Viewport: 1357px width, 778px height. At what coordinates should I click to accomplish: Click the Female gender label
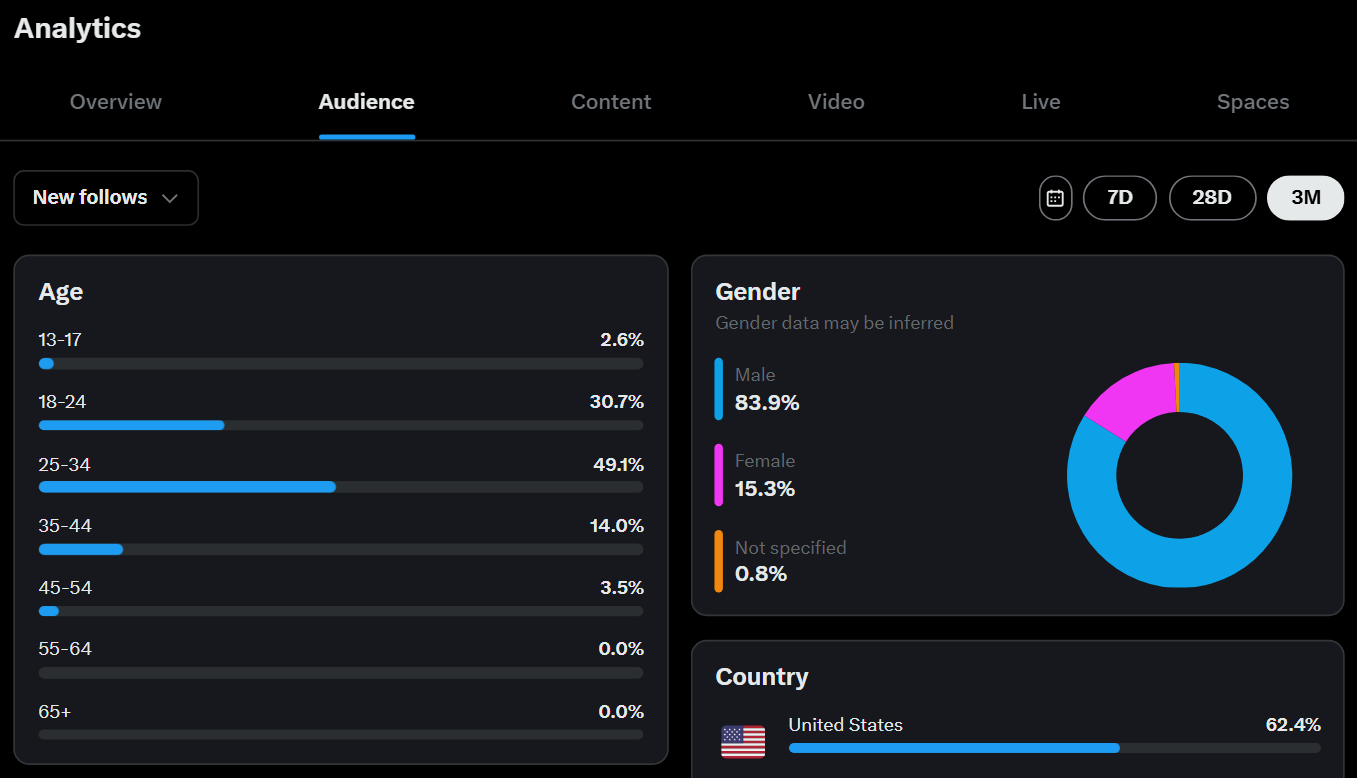pos(765,461)
